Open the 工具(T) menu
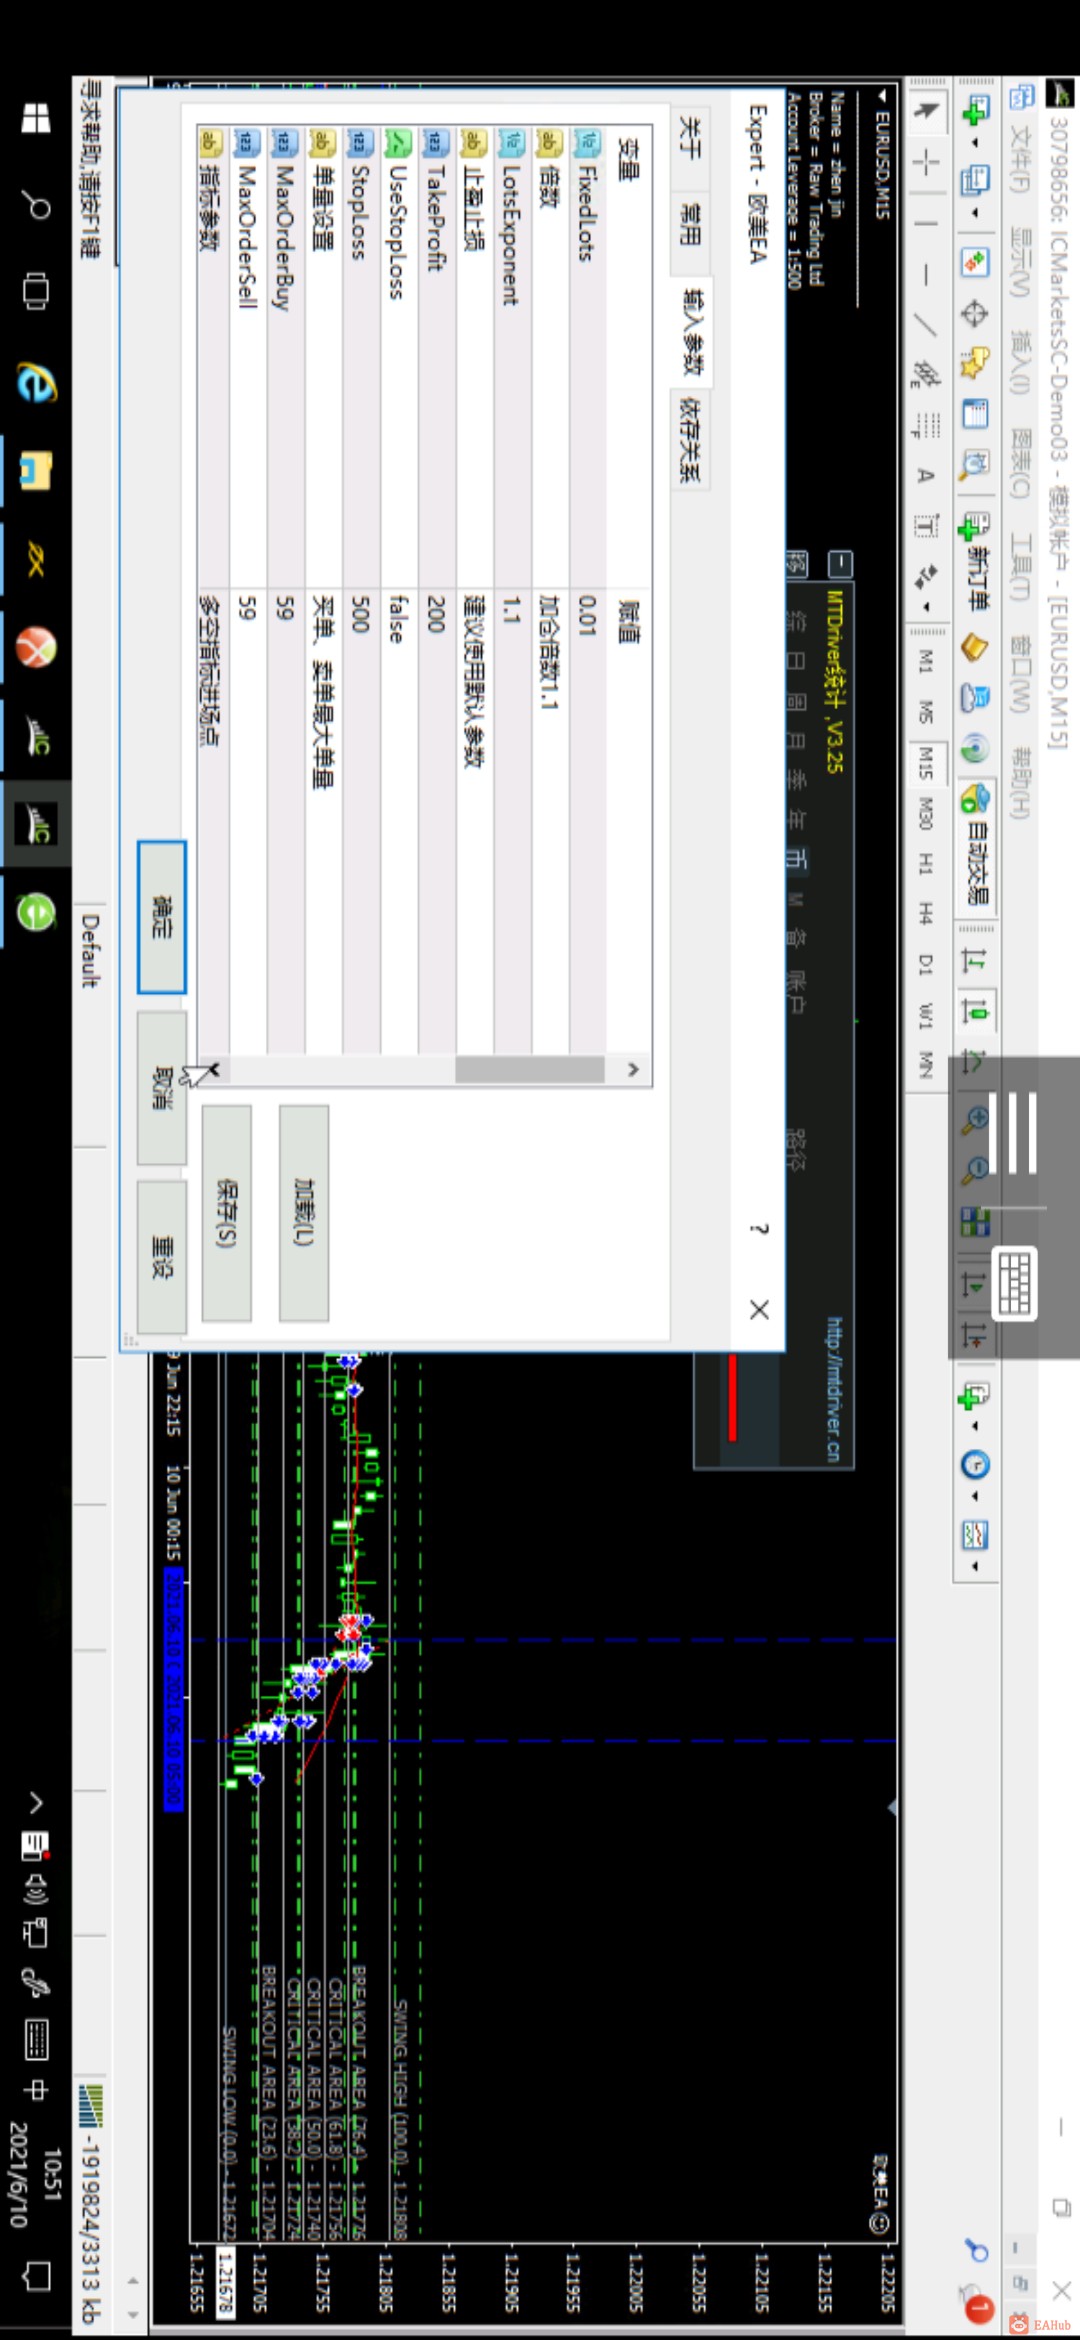The image size is (1080, 2340). 1020,568
